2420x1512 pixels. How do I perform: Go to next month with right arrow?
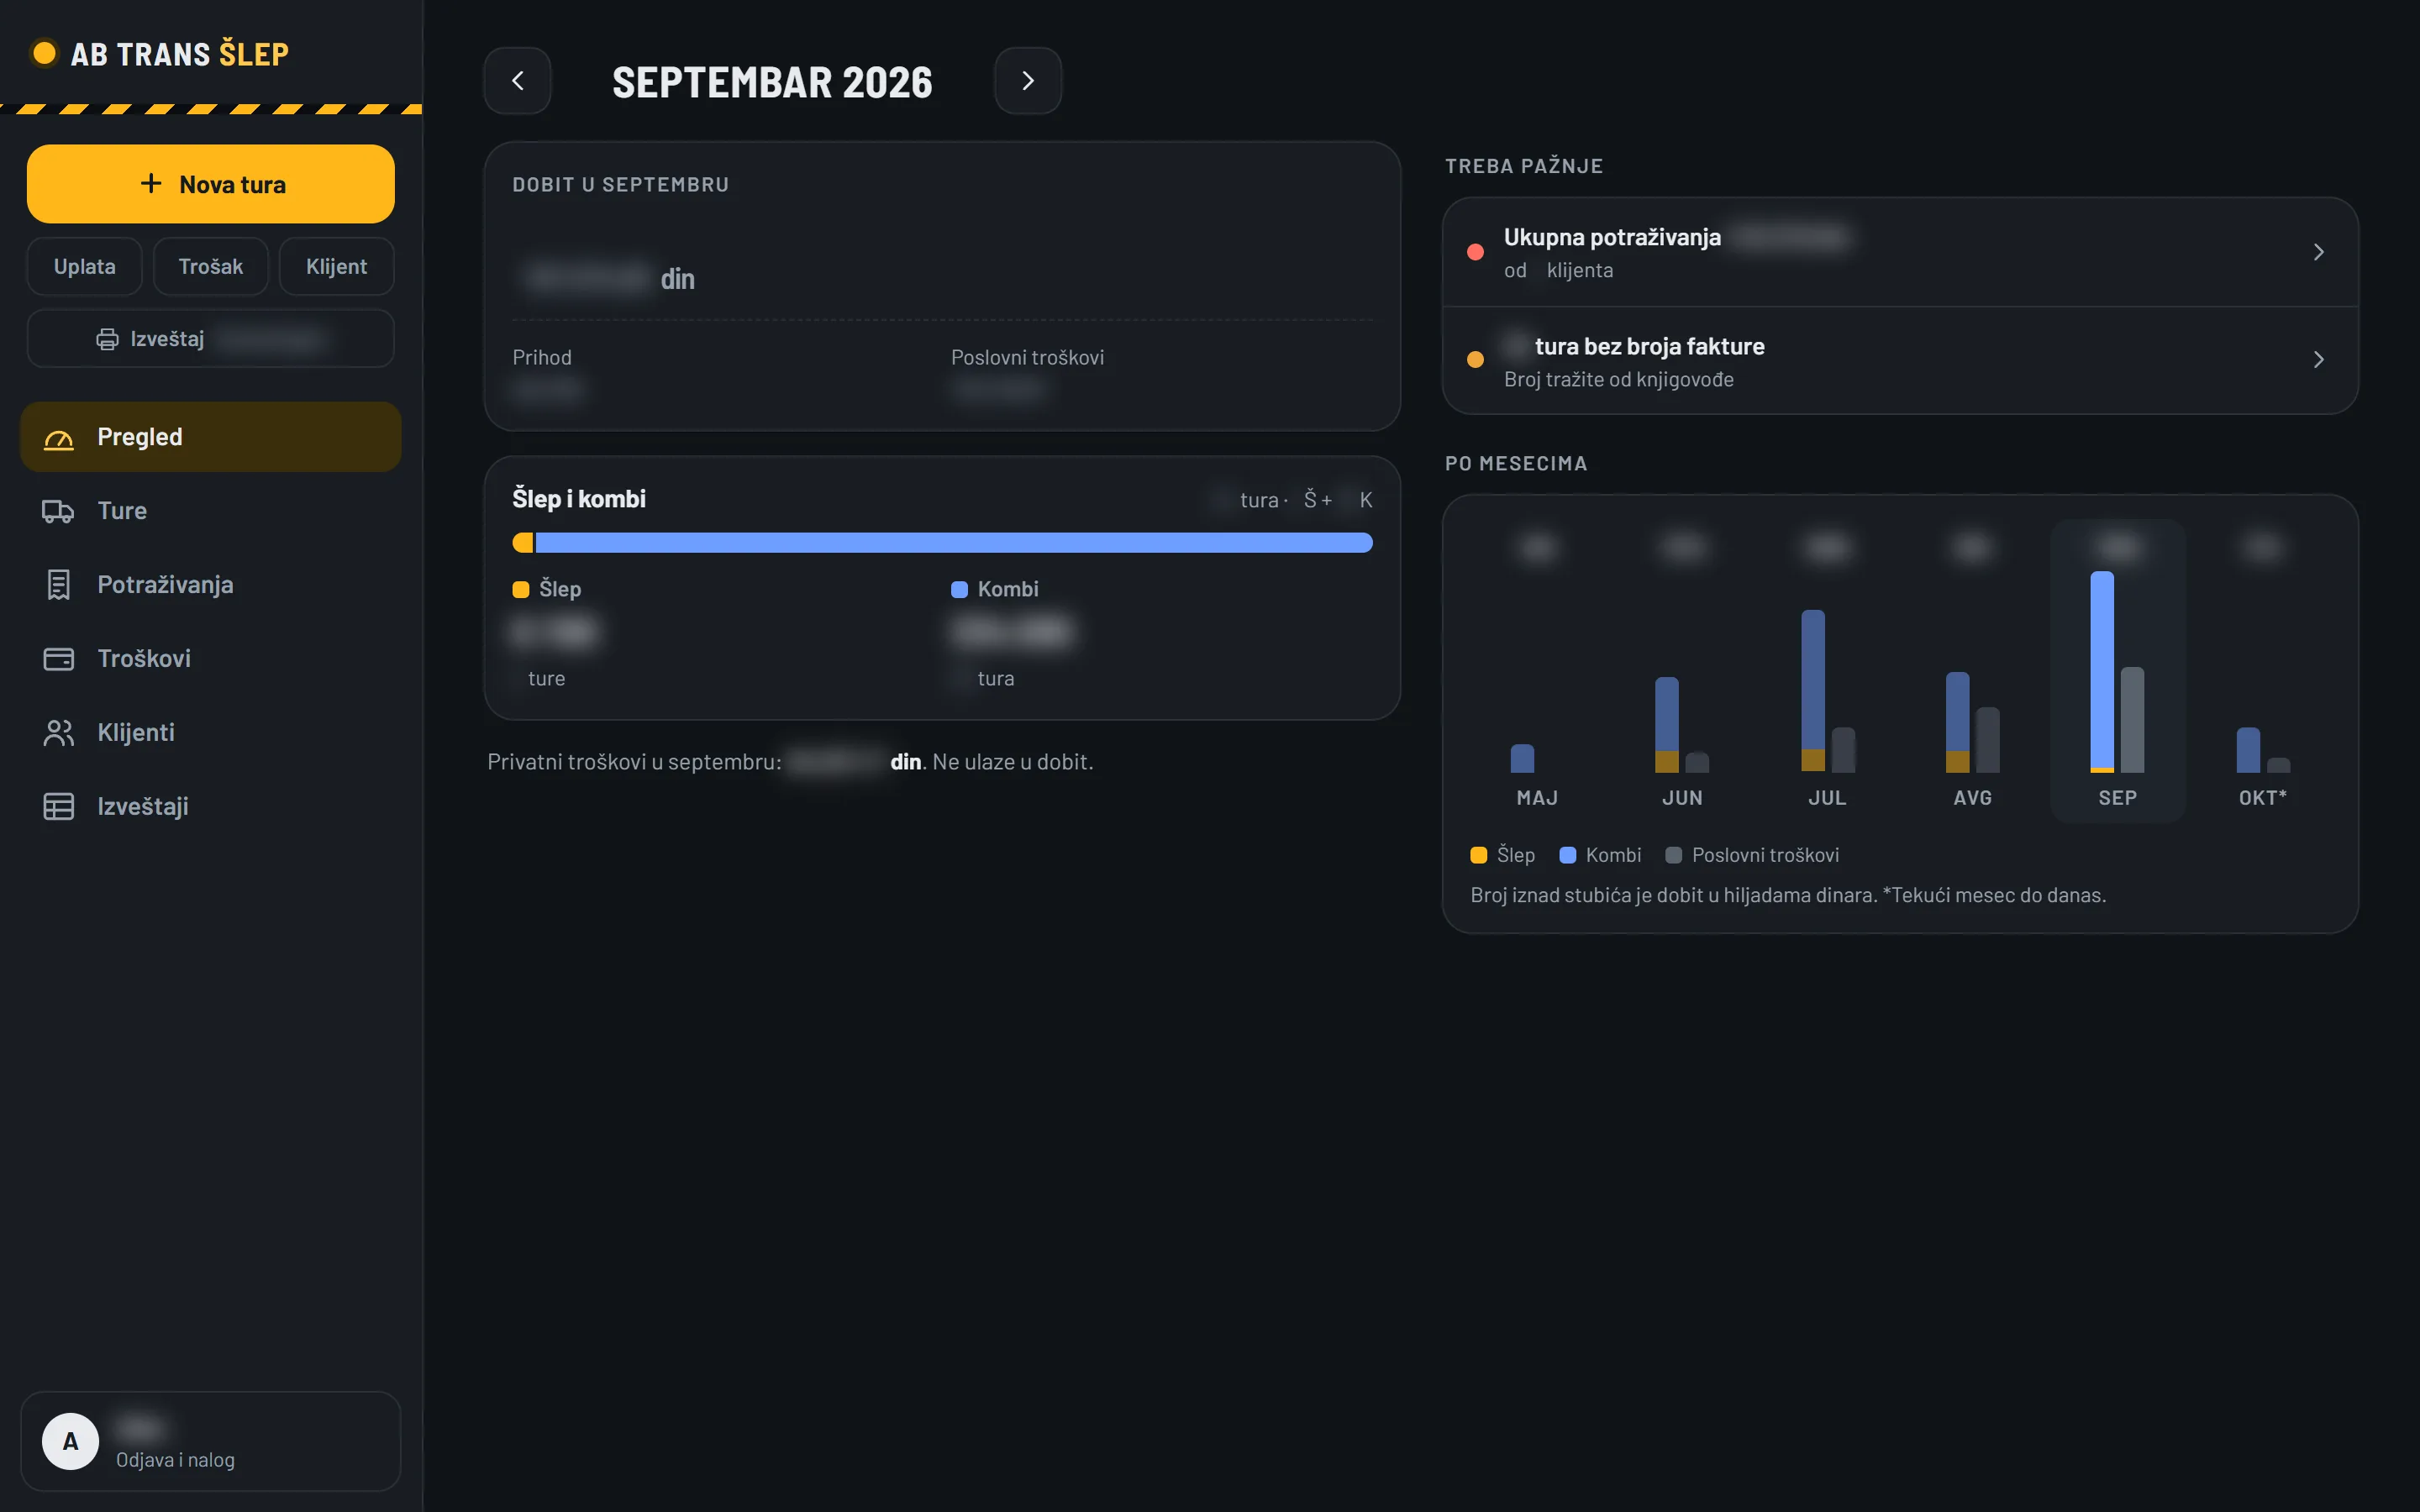tap(1027, 81)
